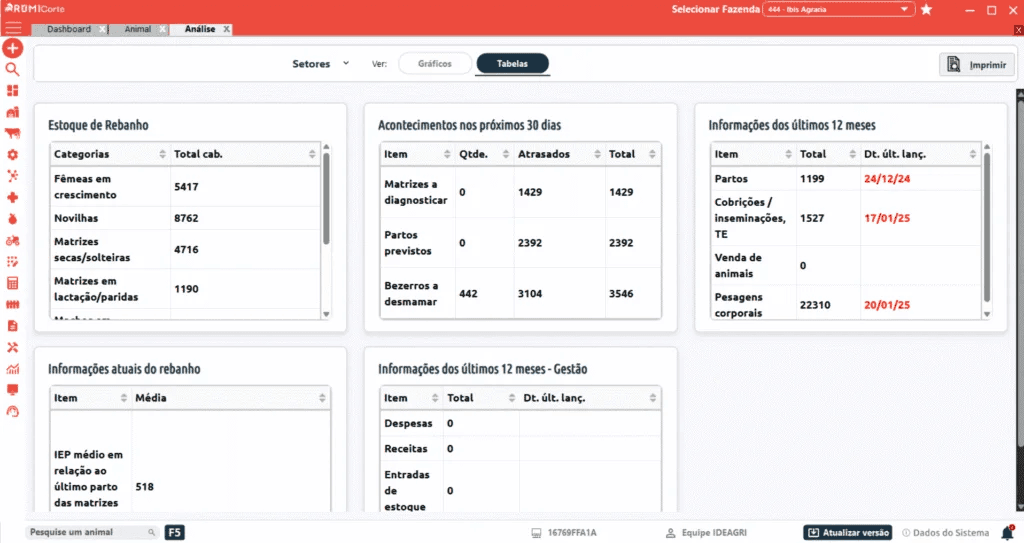This screenshot has width=1024, height=543.
Task: Click the Pesquise um animal field
Action: 92,533
